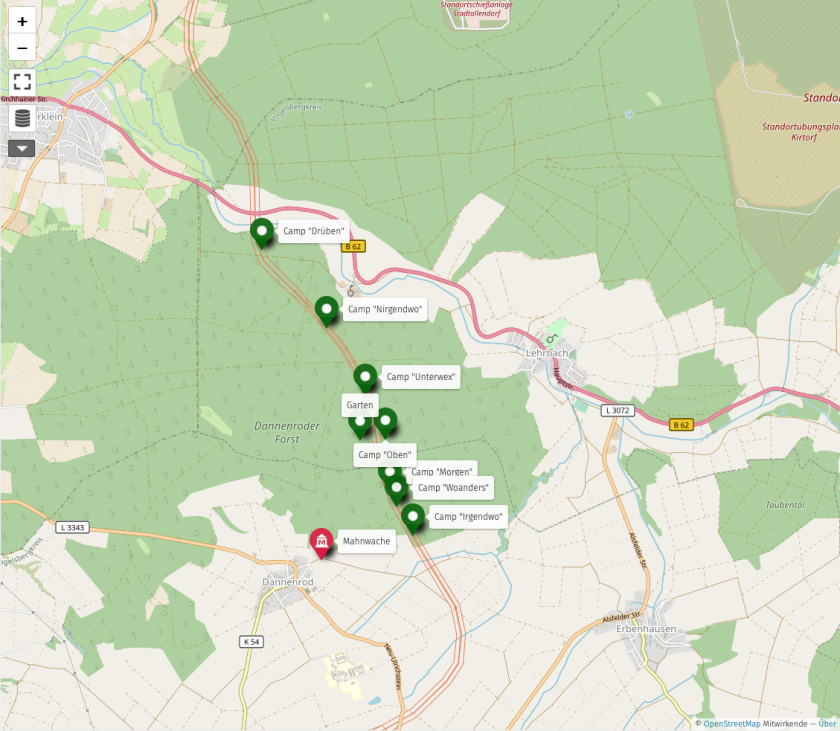Screen dimensions: 840x731
Task: Click the Camp "Nirgendwo" label
Action: coord(385,310)
